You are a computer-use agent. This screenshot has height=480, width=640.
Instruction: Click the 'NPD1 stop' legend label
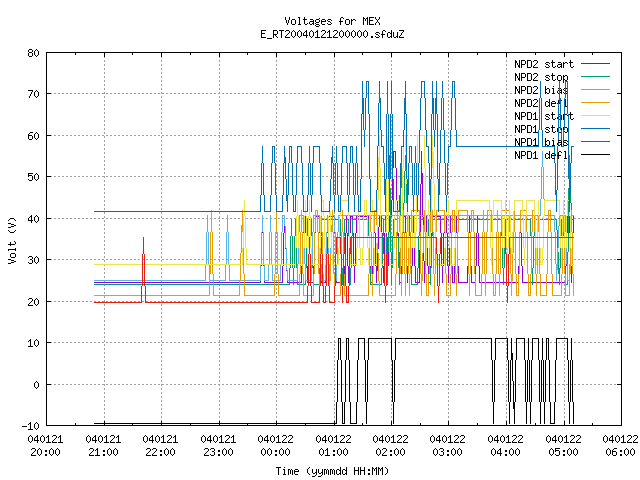pyautogui.click(x=541, y=129)
